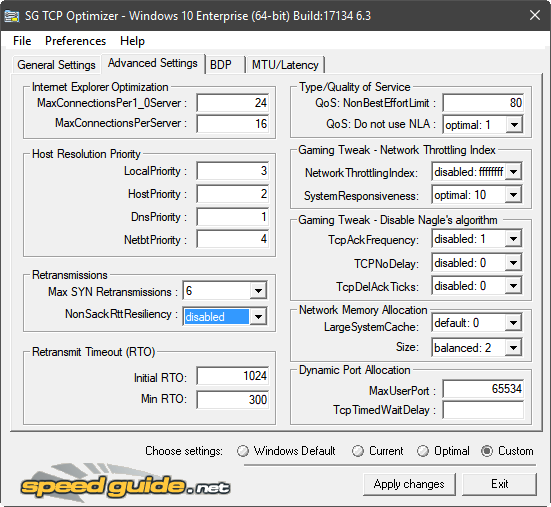The width and height of the screenshot is (551, 507).
Task: Switch to the General Settings tab
Action: [56, 65]
